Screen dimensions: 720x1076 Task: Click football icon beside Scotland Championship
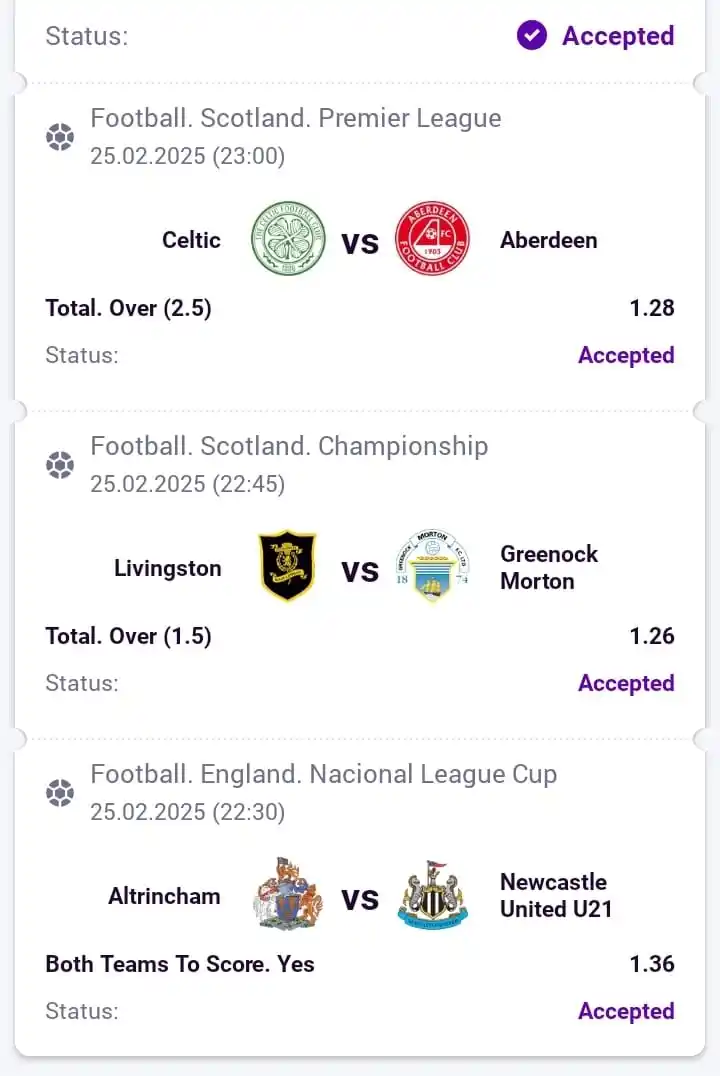[60, 465]
